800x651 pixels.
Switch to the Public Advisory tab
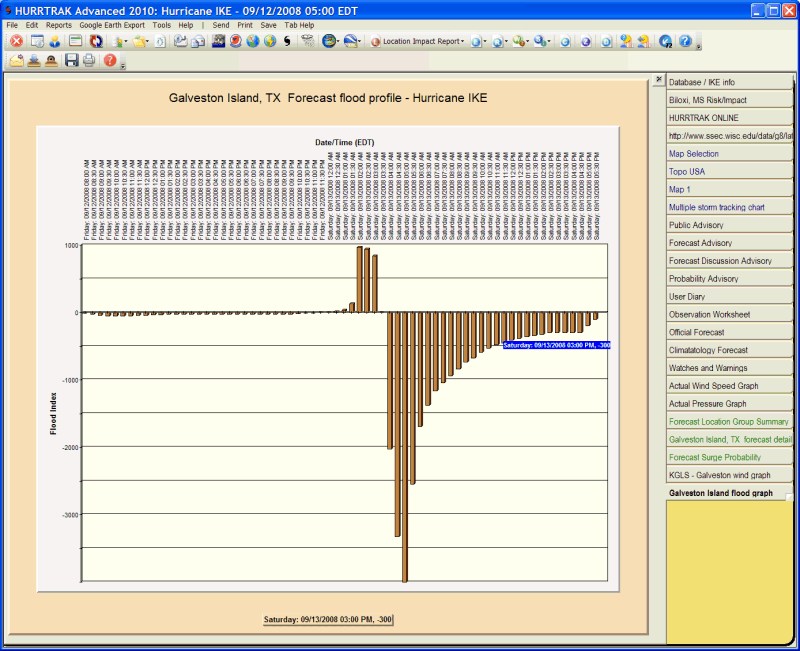pos(730,225)
